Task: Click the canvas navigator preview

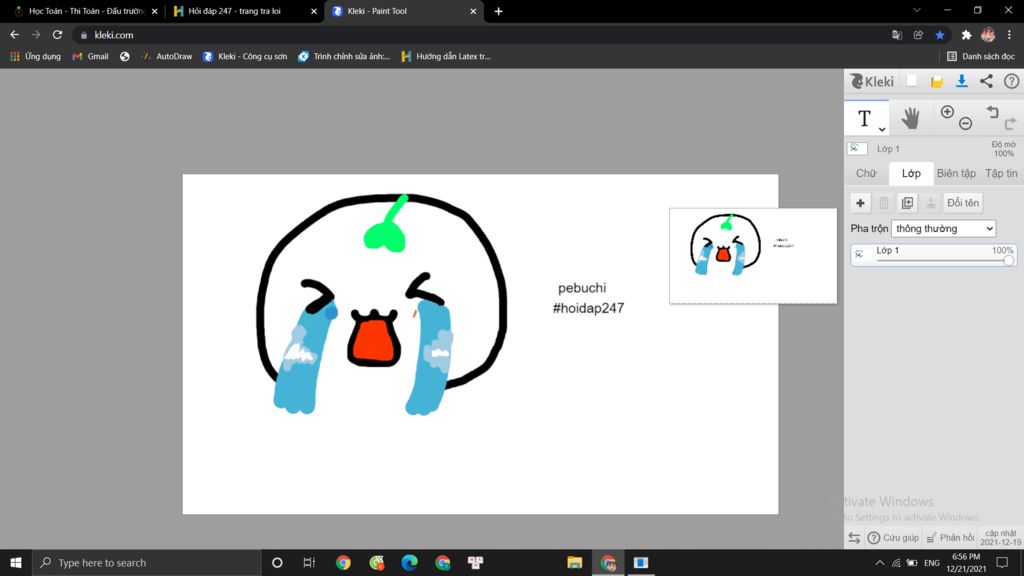Action: click(753, 256)
